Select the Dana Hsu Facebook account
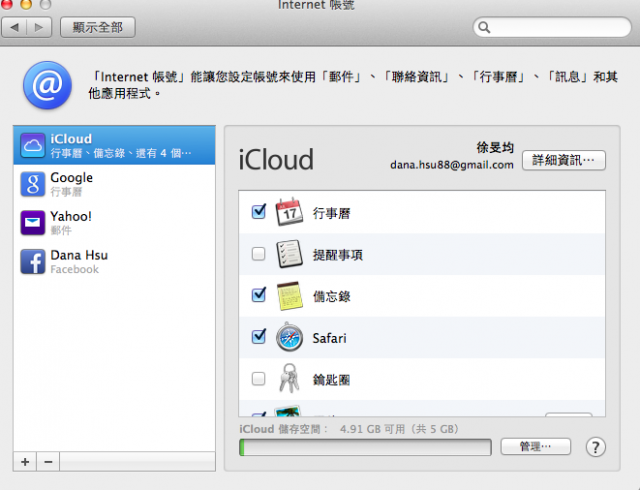 point(114,262)
